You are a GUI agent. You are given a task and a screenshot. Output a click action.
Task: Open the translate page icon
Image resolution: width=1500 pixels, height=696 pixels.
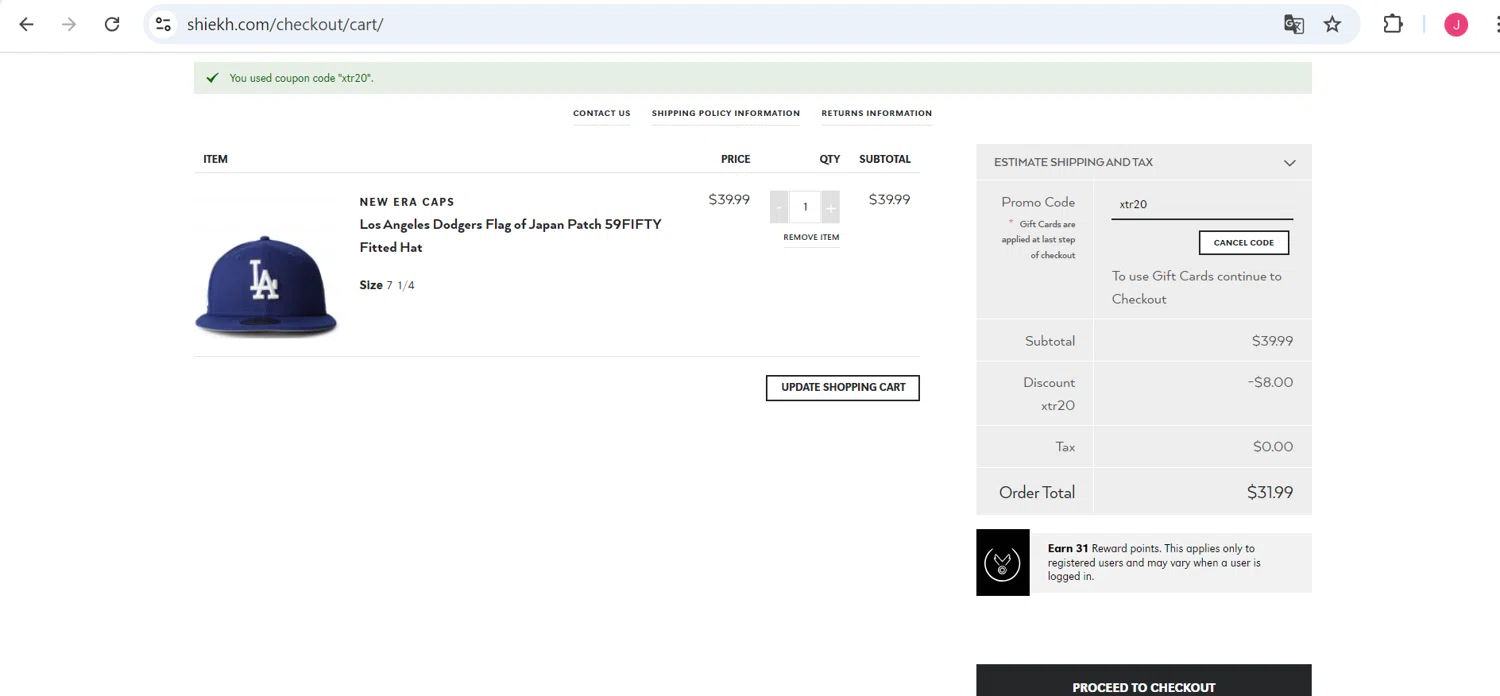(1294, 24)
